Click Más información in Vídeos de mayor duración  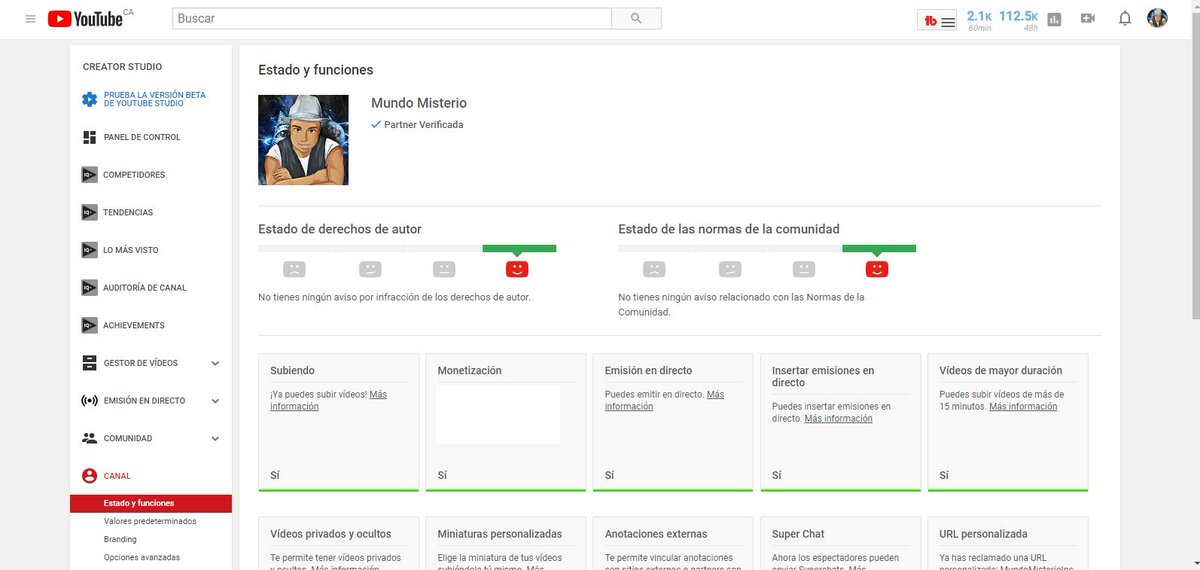[x=1023, y=407]
